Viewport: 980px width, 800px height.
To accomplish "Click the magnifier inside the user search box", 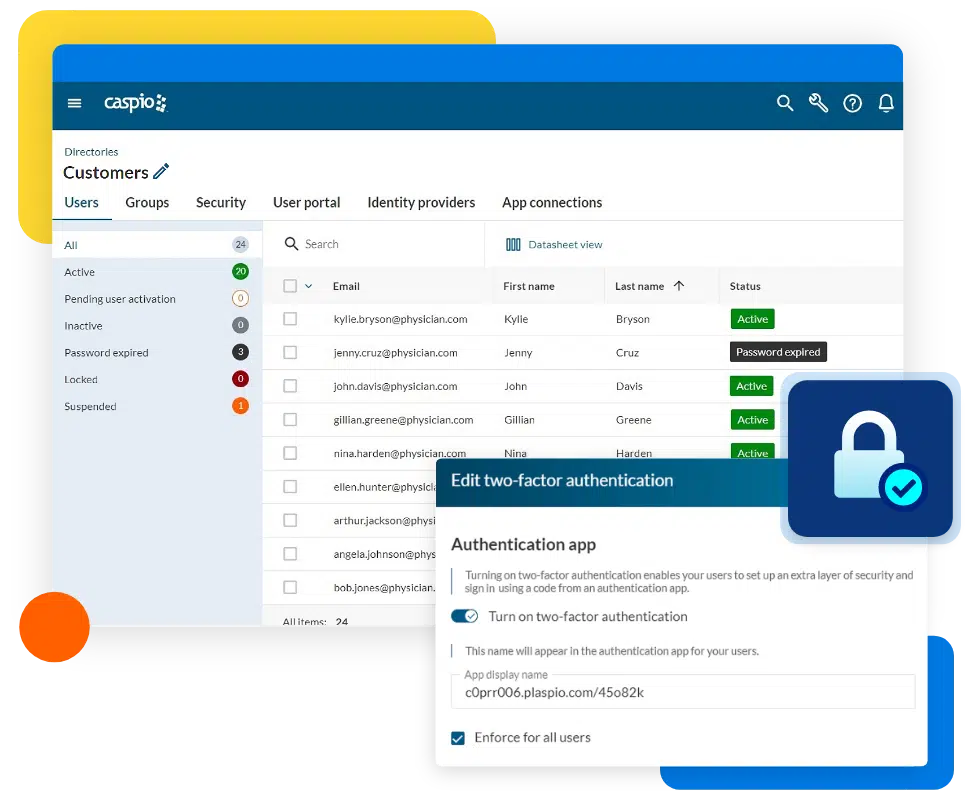I will click(291, 243).
